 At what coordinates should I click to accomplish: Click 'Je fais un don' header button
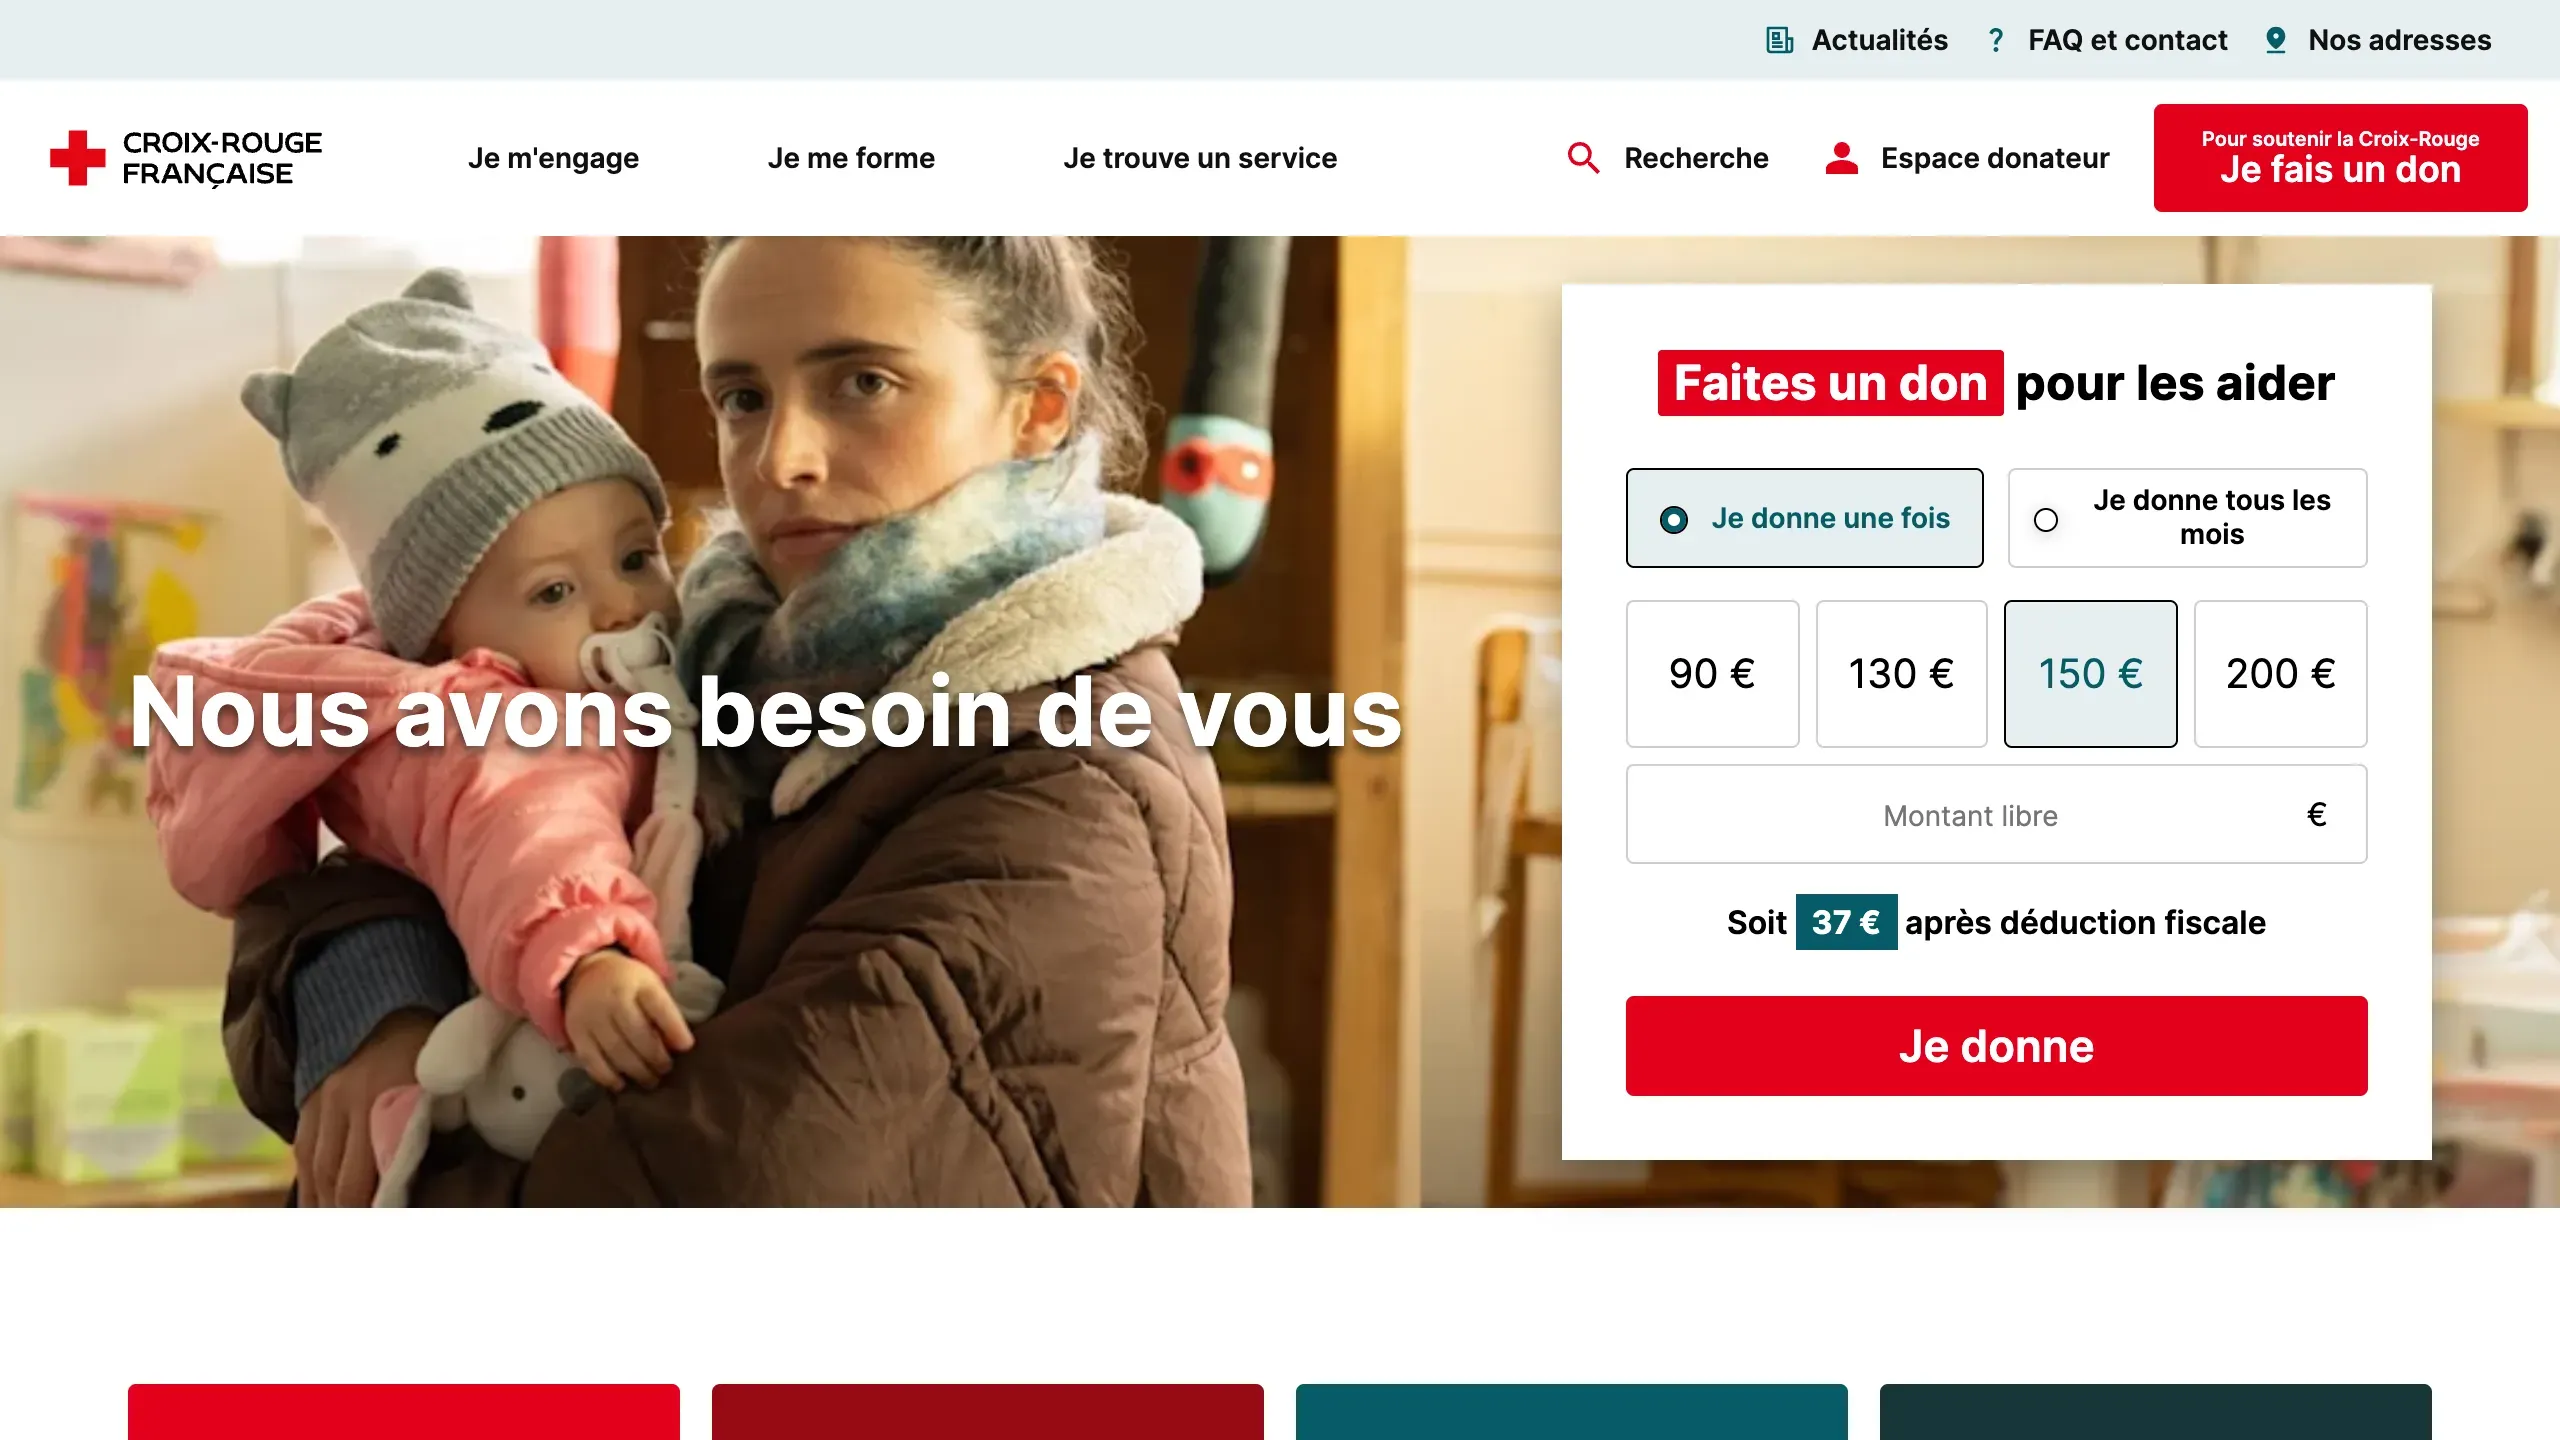(2340, 158)
